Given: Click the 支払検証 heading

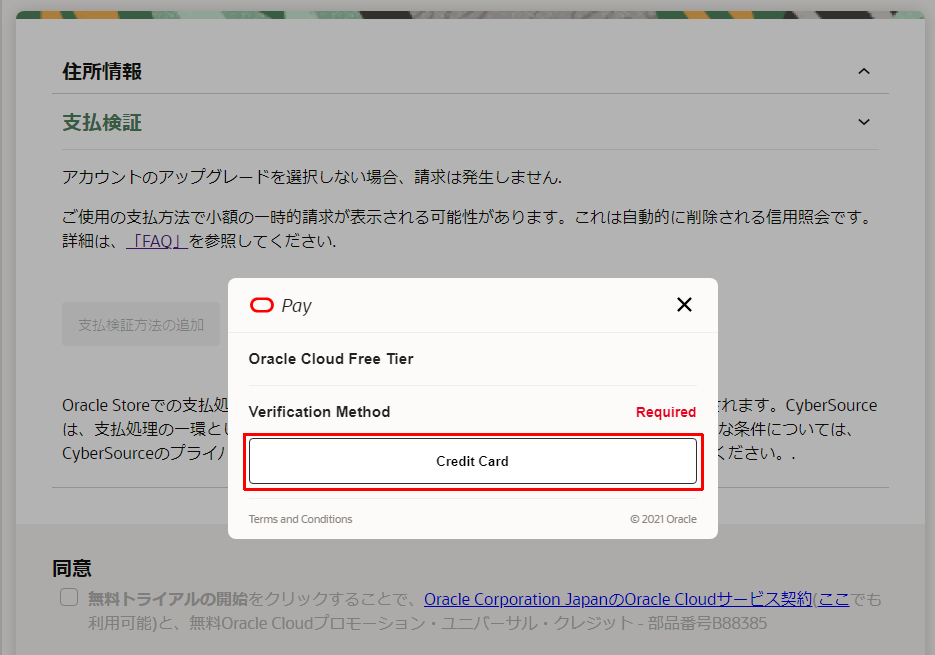Looking at the screenshot, I should pyautogui.click(x=102, y=122).
